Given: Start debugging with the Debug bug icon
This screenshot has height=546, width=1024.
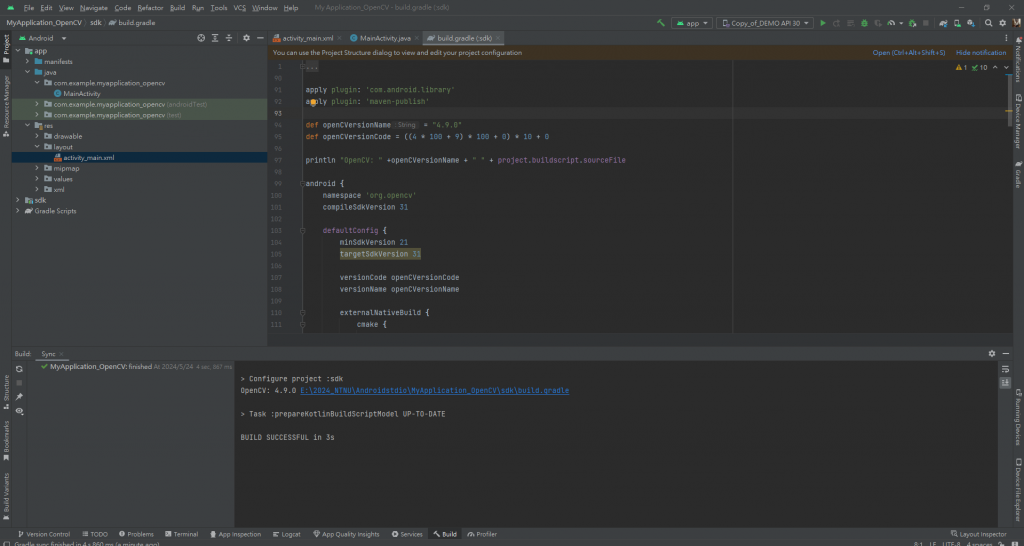Looking at the screenshot, I should [x=862, y=22].
